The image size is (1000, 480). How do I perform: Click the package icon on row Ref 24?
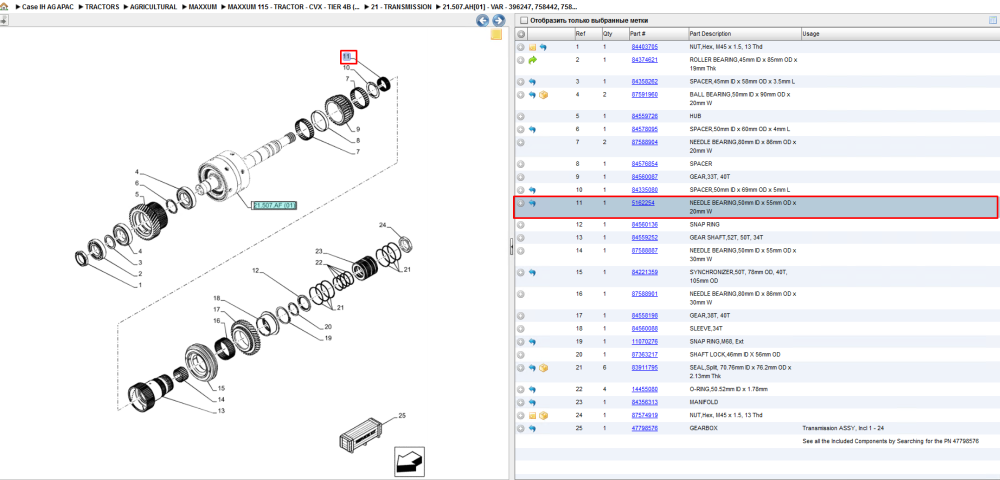[x=543, y=415]
